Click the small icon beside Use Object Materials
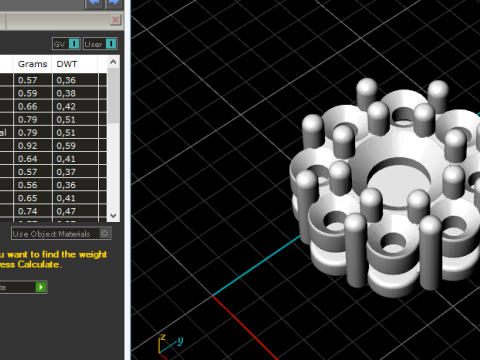Viewport: 480px width, 360px height. tap(105, 233)
